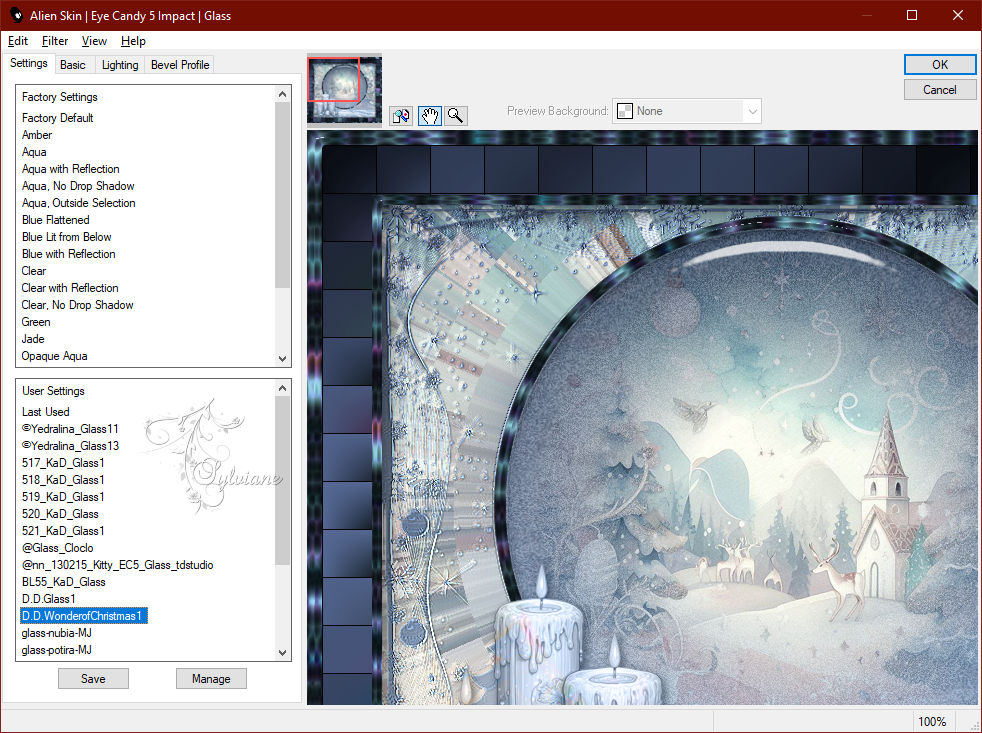Screen dimensions: 982x733
Task: Select ©Yedralina_Glass11 user setting
Action: [x=70, y=429]
